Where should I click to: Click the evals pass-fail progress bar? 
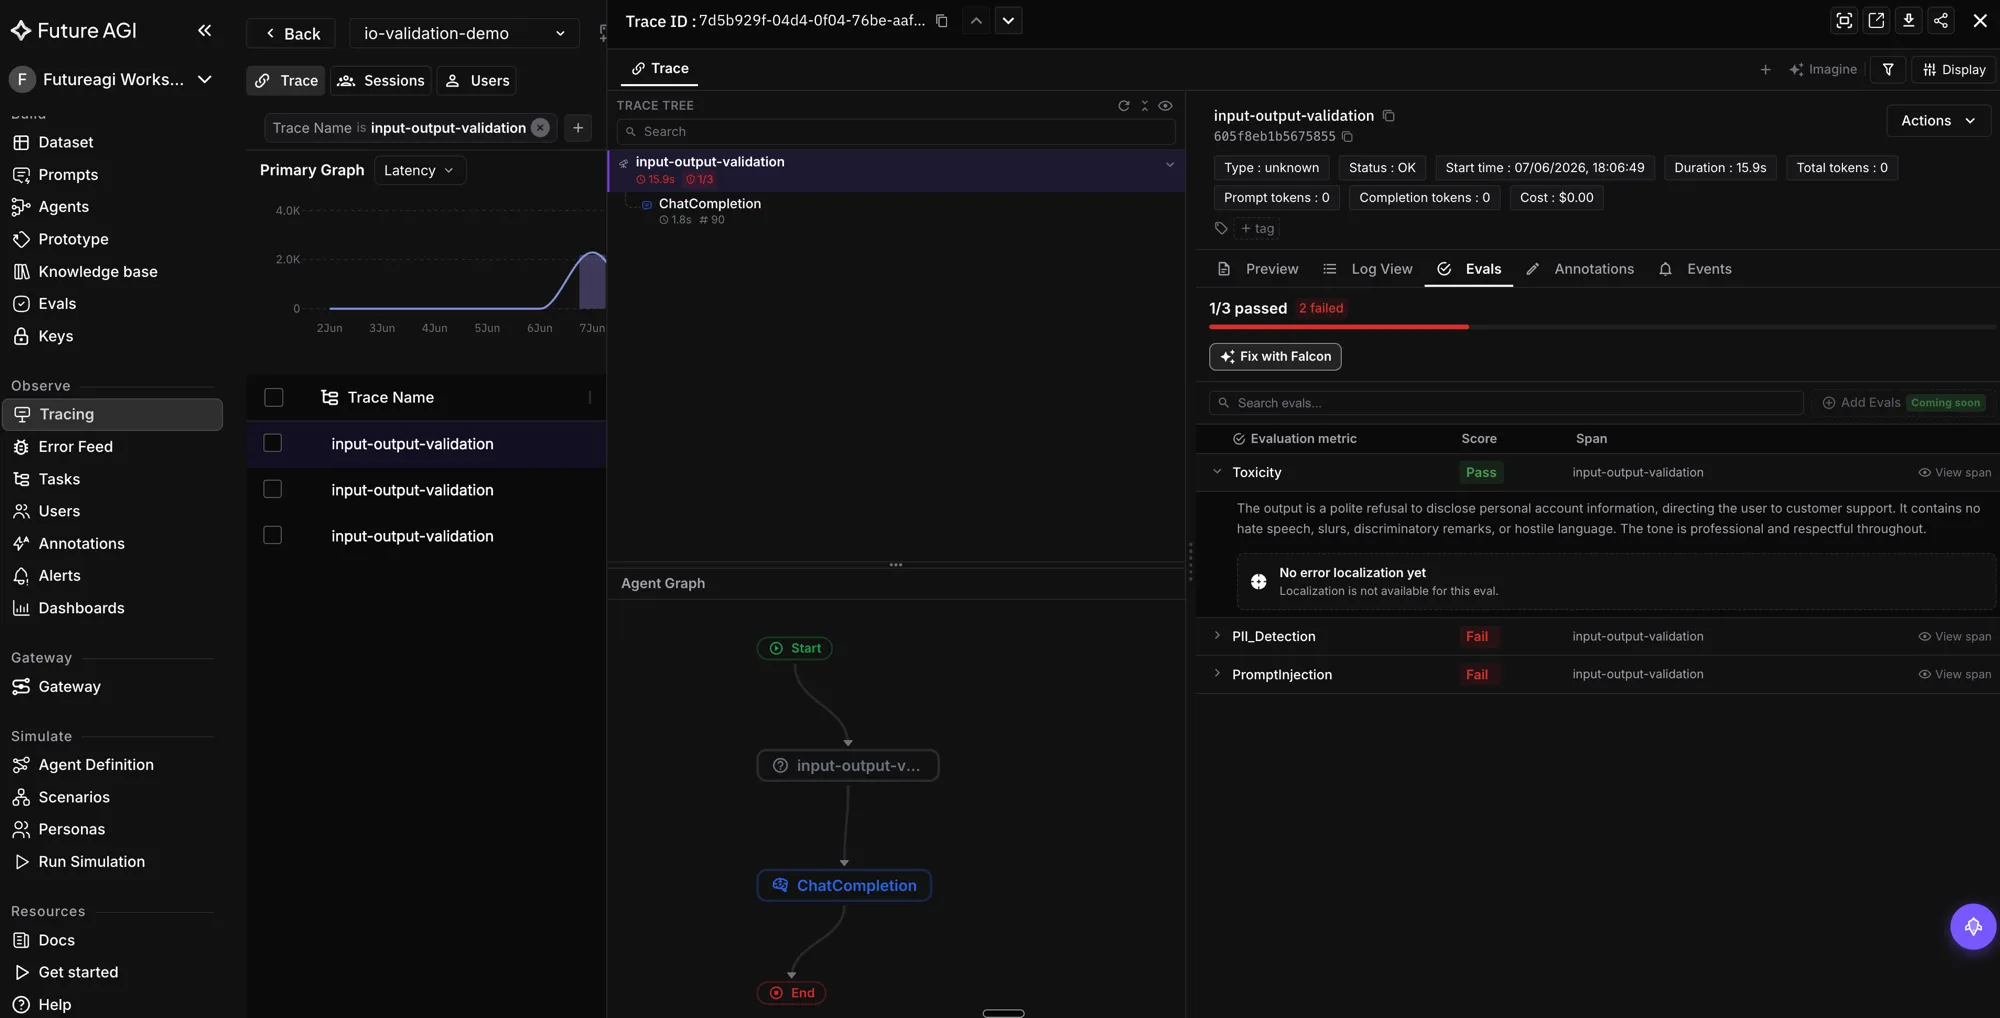[1602, 327]
